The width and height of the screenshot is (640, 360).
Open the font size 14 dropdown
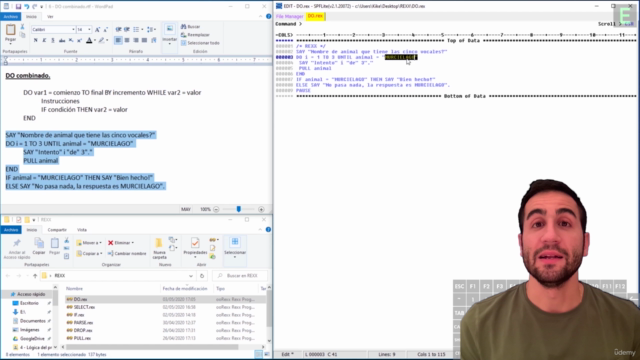(89, 29)
